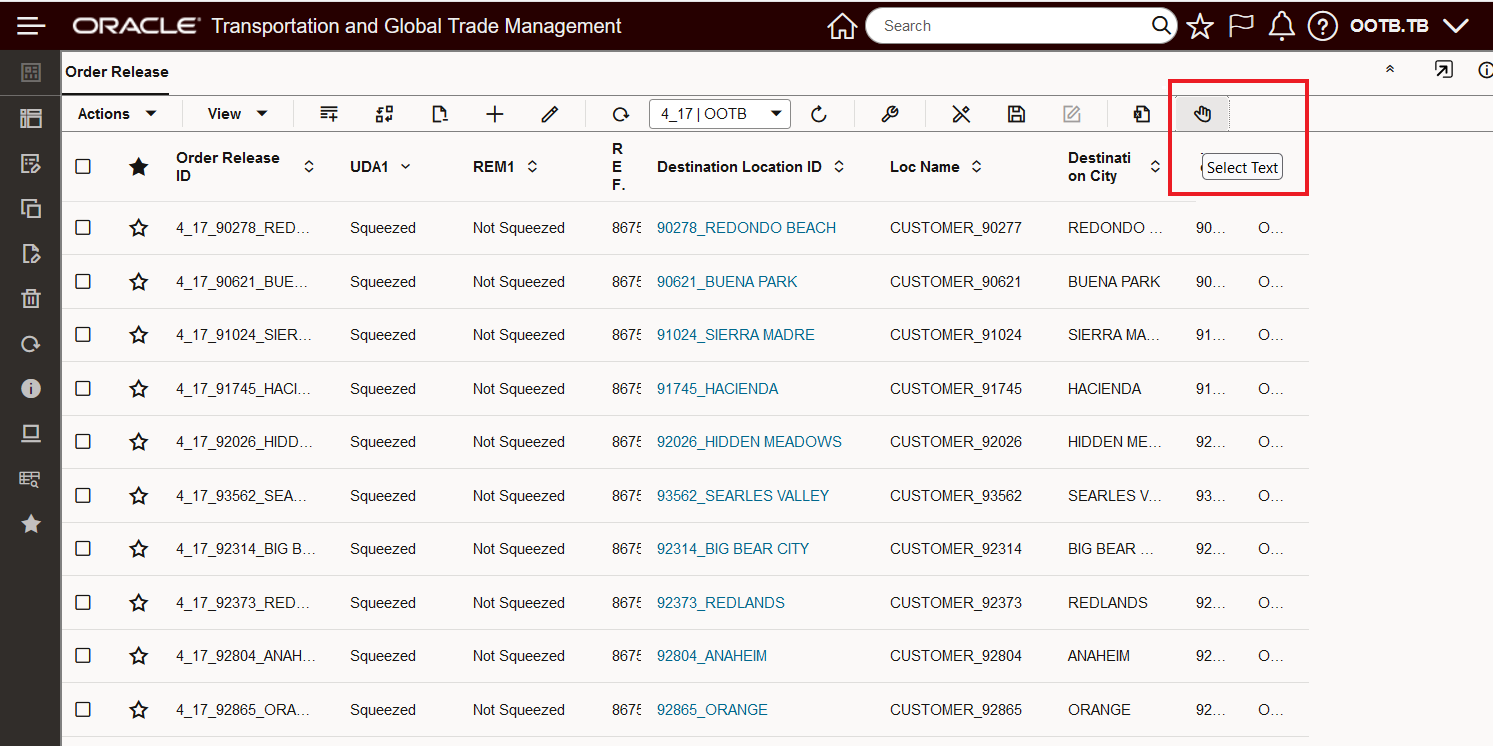Click the save floppy disk icon
The image size is (1493, 746).
[1016, 114]
